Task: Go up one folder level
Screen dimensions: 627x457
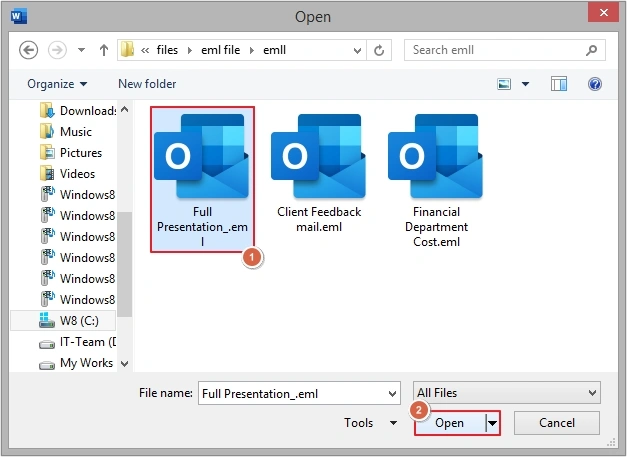Action: click(104, 50)
